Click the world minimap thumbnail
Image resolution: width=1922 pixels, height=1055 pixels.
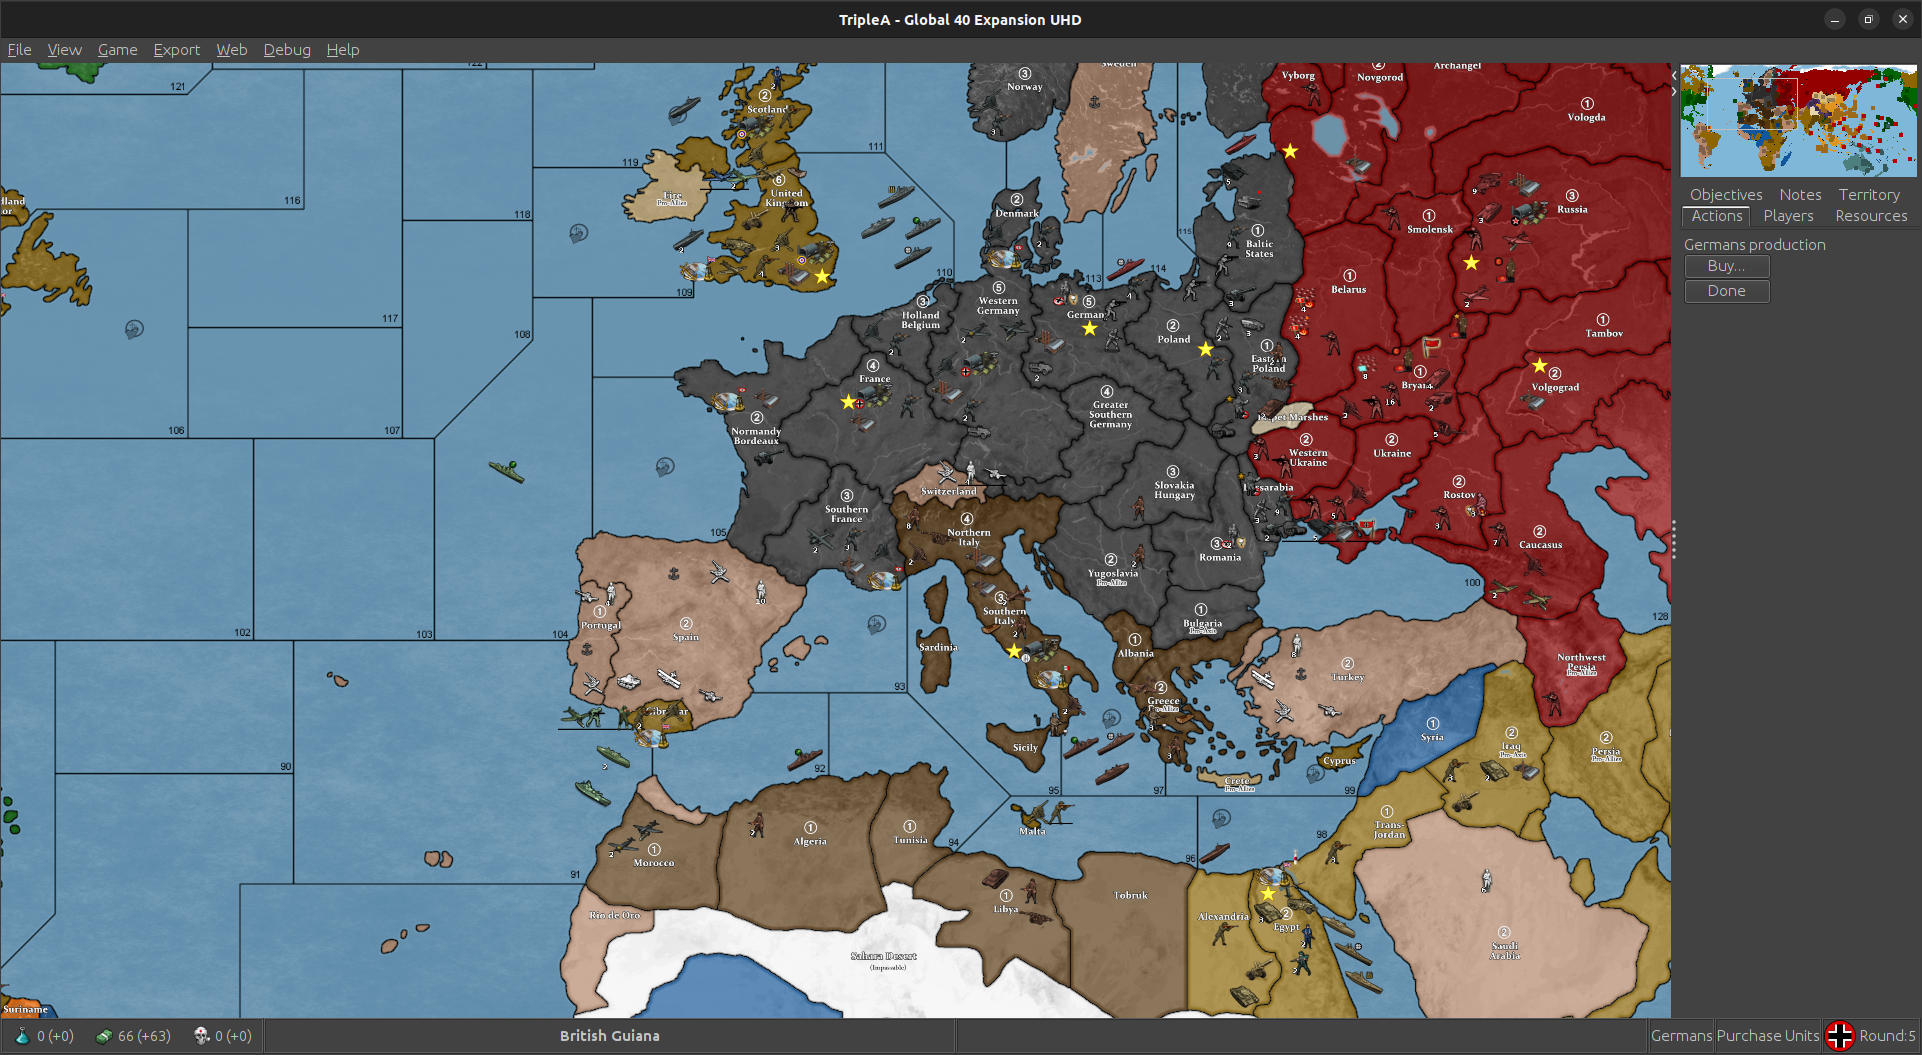1798,121
